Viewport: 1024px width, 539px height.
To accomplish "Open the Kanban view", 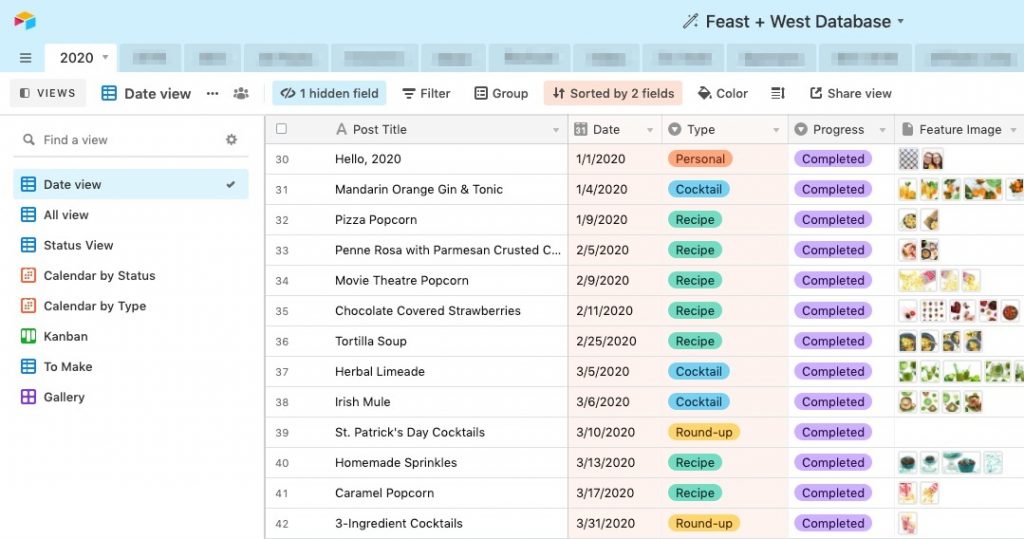I will coord(65,336).
